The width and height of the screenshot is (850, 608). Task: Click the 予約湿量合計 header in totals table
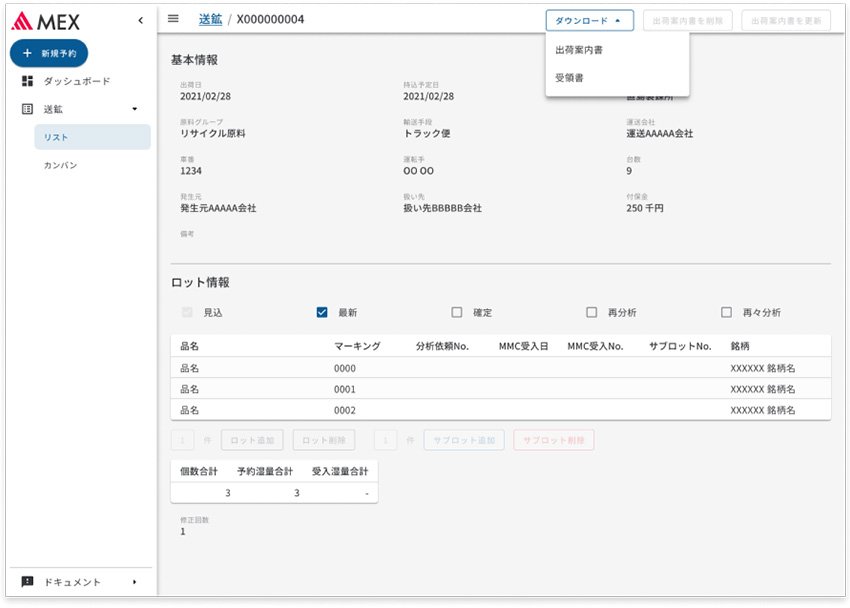[265, 471]
